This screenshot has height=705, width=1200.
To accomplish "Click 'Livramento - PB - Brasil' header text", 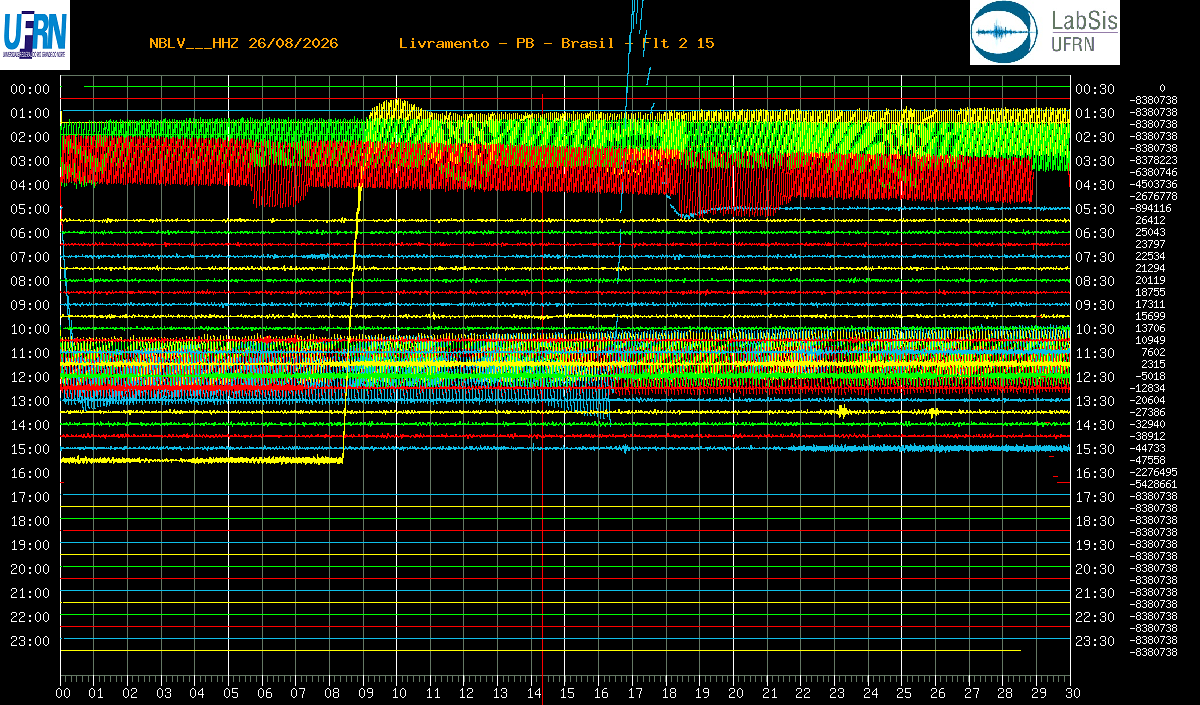I will pos(506,43).
